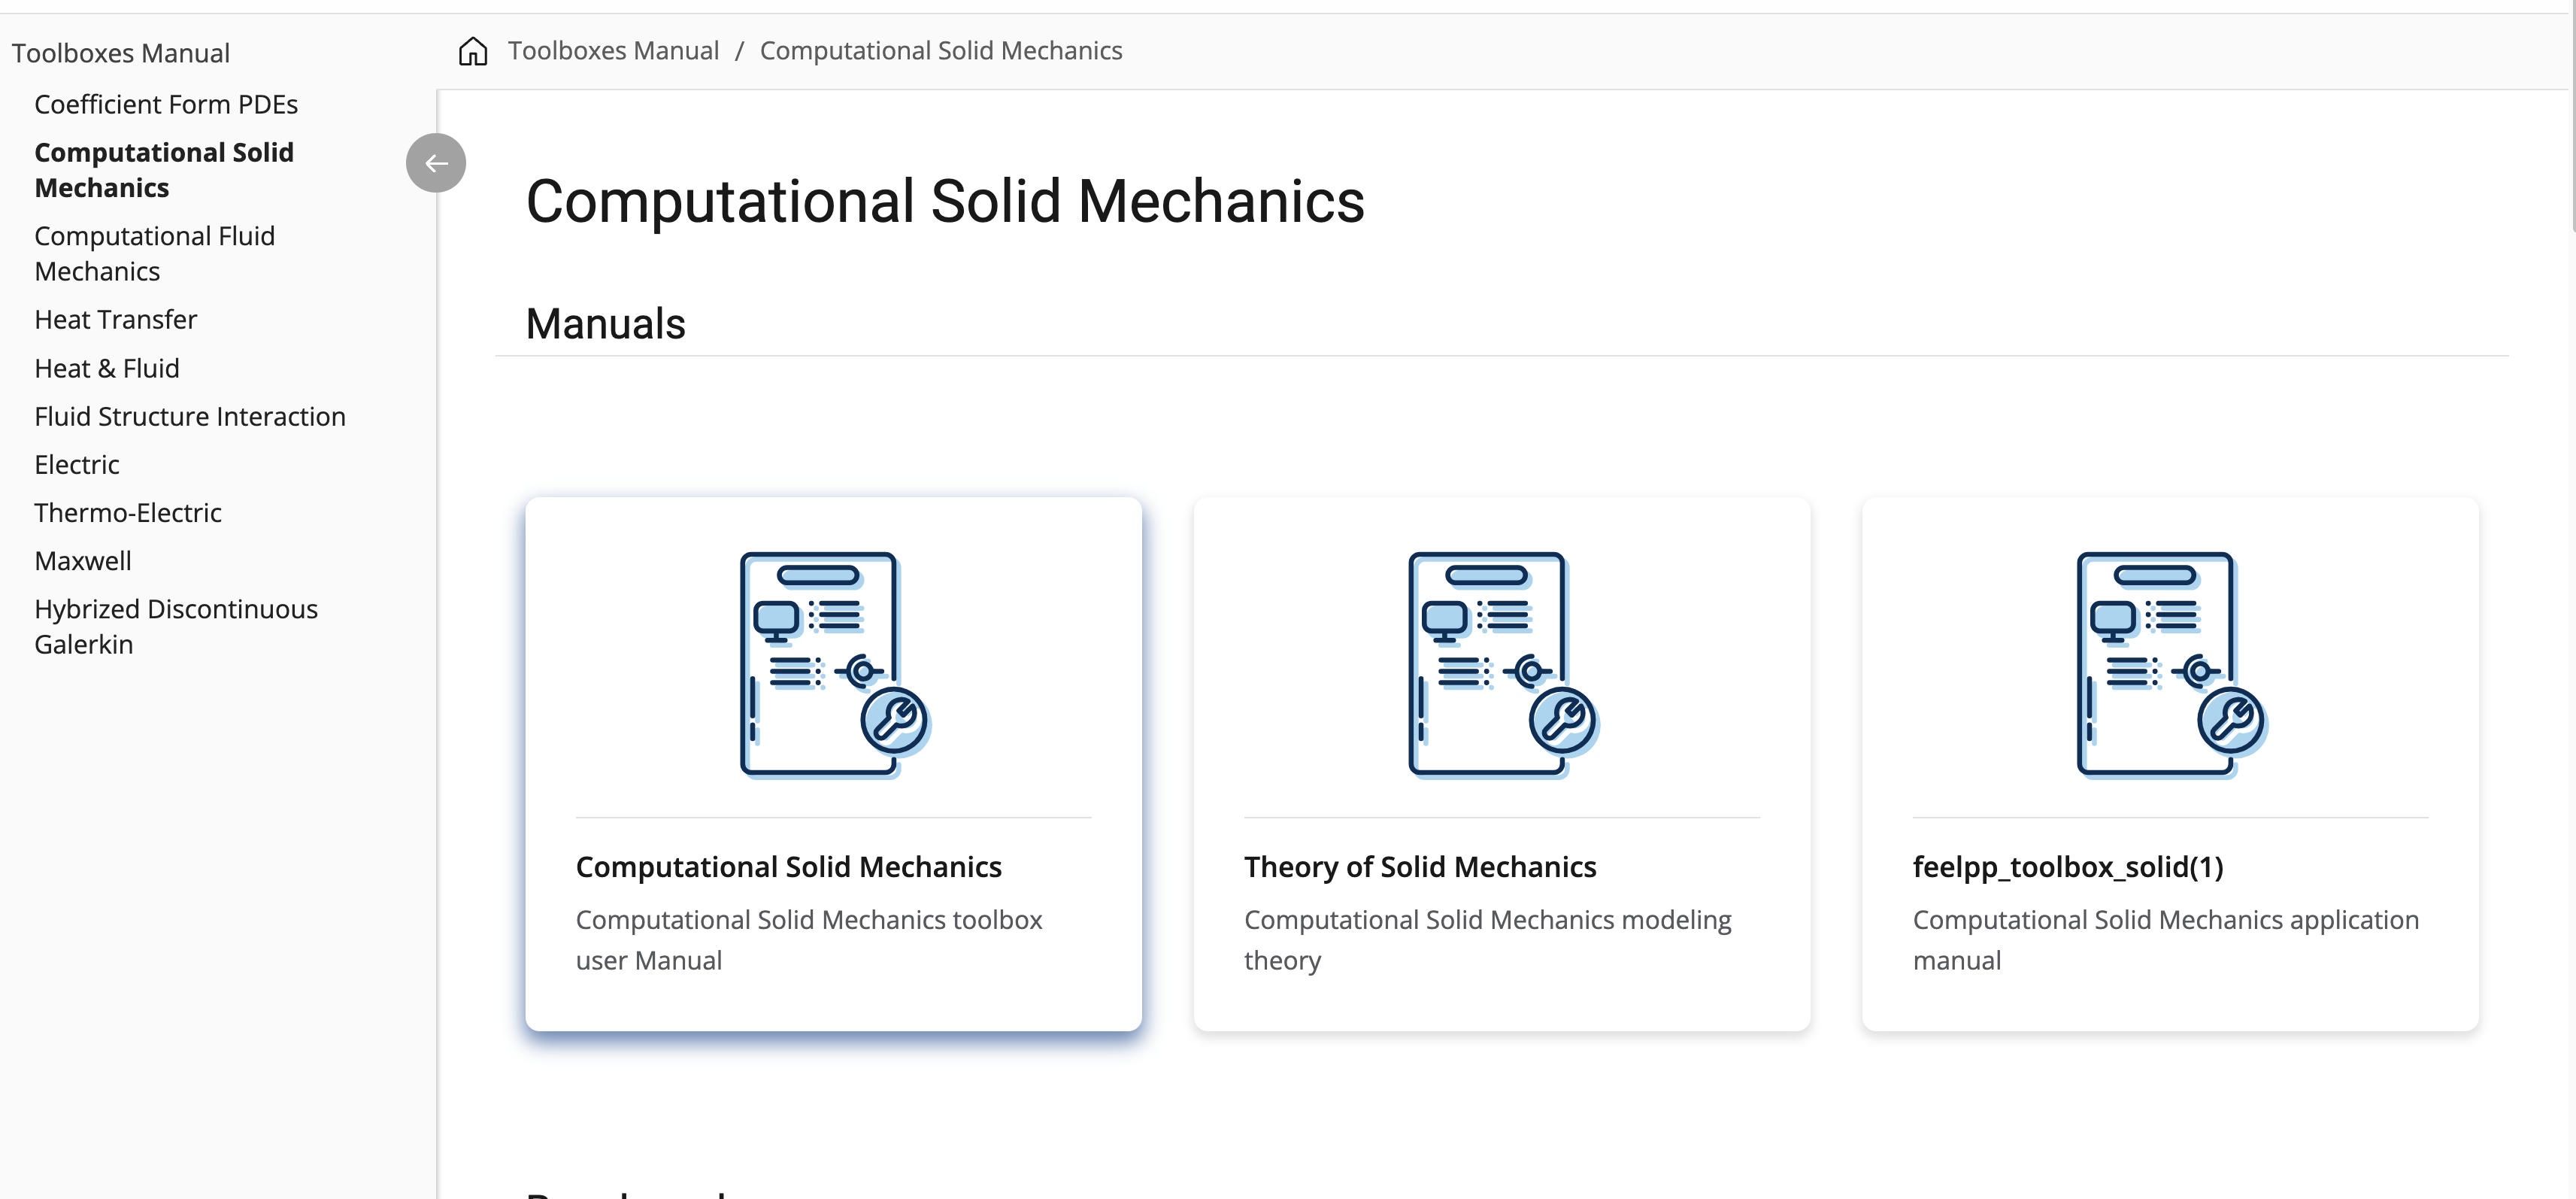Screen dimensions: 2576x1199
Task: Click the feelpp_toolbox_solid(1) card icon
Action: click(2171, 665)
